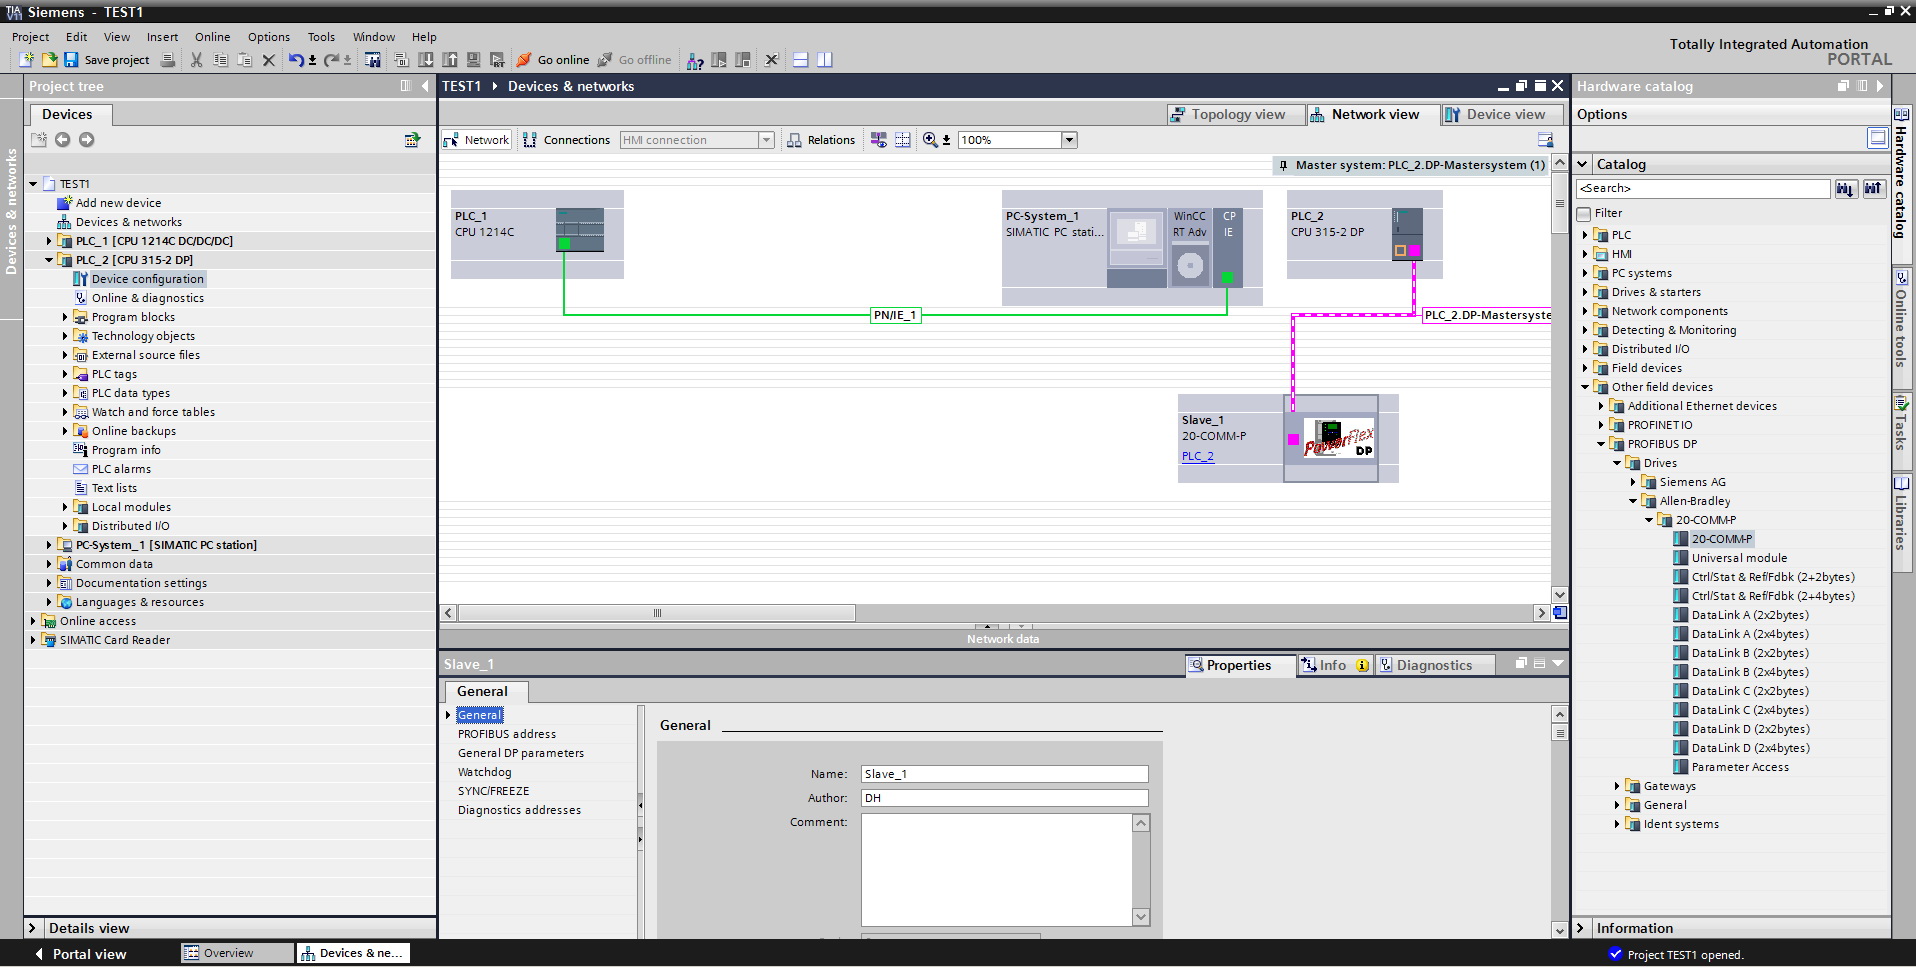Switch to the Topology view tab
The width and height of the screenshot is (1916, 968).
1235,115
